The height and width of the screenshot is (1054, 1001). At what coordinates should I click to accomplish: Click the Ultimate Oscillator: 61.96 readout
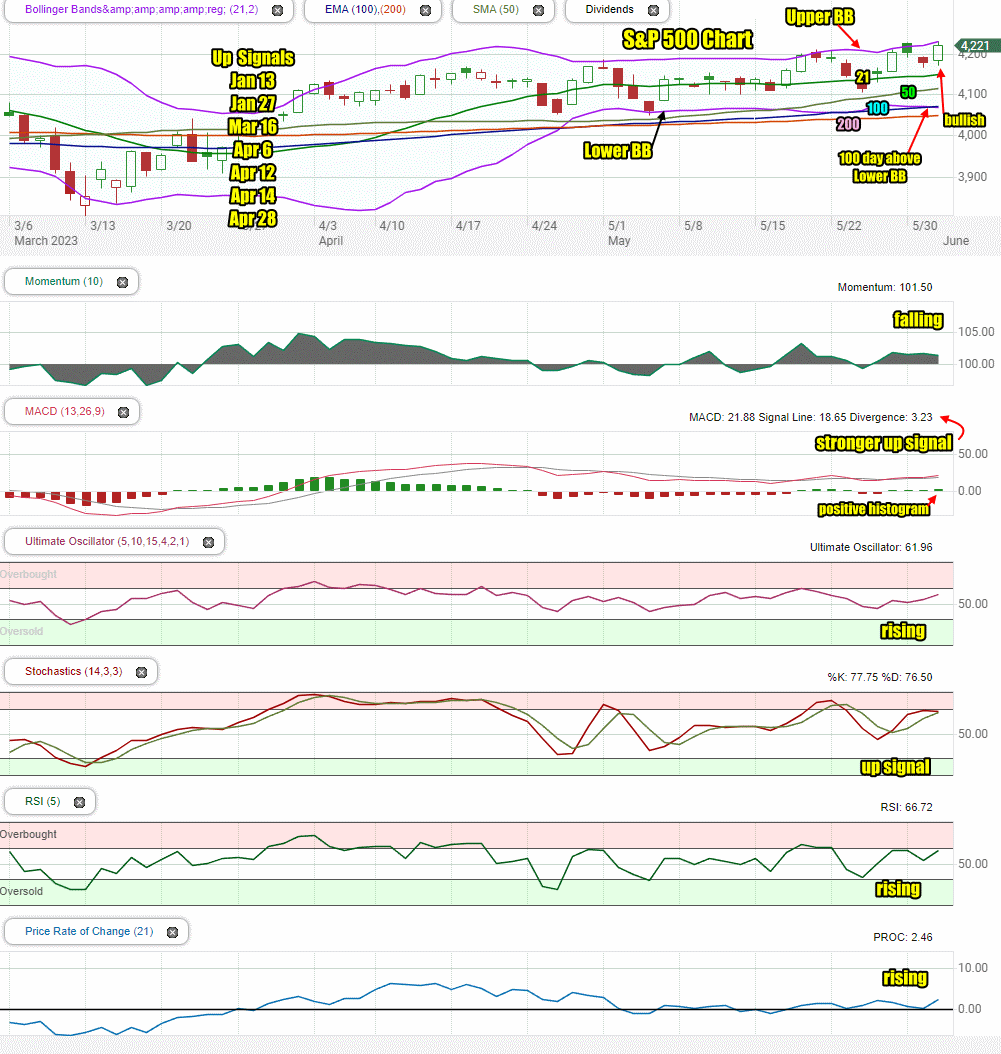coord(871,547)
